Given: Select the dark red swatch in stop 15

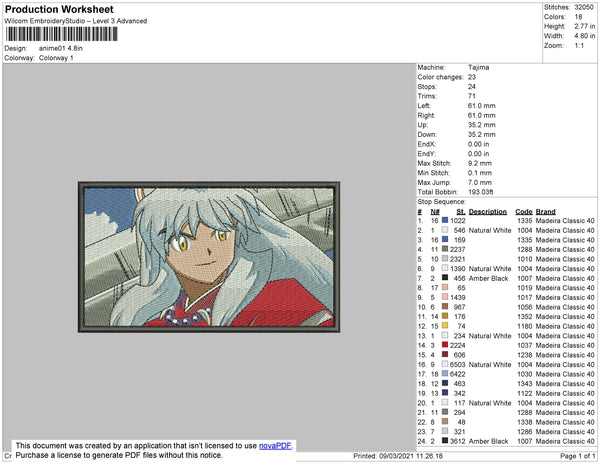Looking at the screenshot, I should pyautogui.click(x=445, y=355).
